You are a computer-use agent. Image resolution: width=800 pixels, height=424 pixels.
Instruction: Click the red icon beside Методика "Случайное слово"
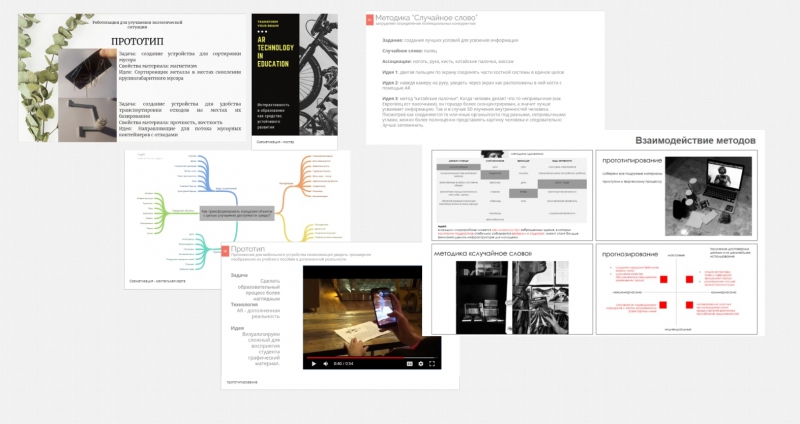click(368, 19)
